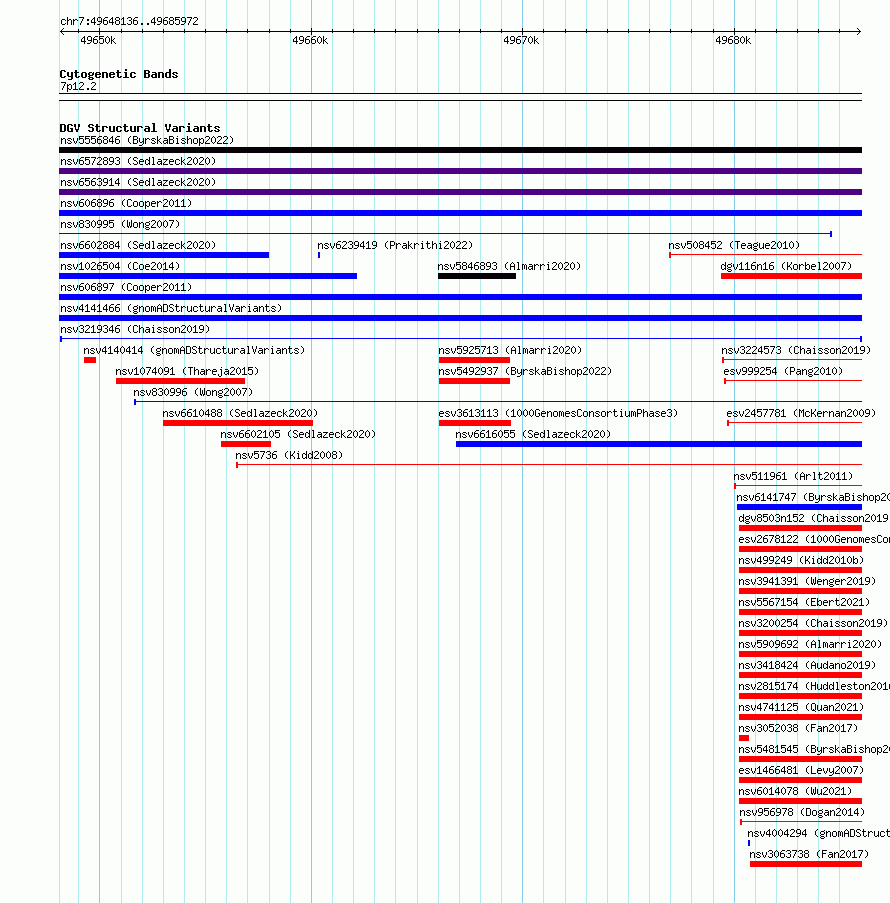The image size is (890, 903).
Task: Click the blue nsv6616055 feature bar
Action: tap(659, 445)
